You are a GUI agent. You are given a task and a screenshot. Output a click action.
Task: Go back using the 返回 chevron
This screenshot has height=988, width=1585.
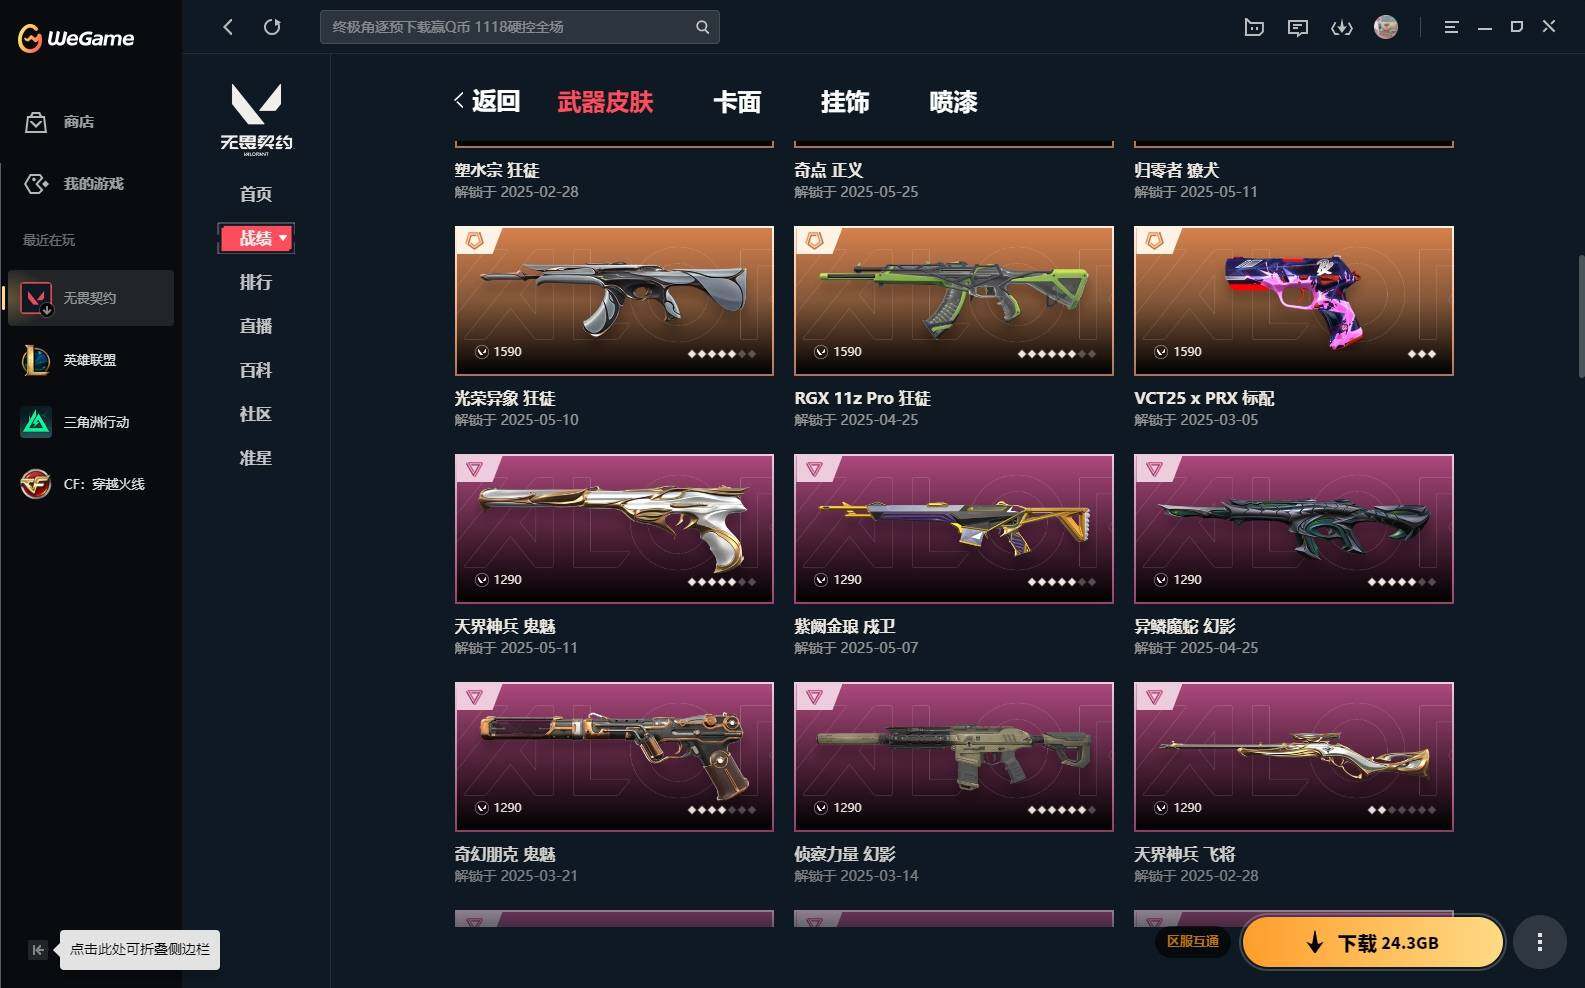point(487,101)
